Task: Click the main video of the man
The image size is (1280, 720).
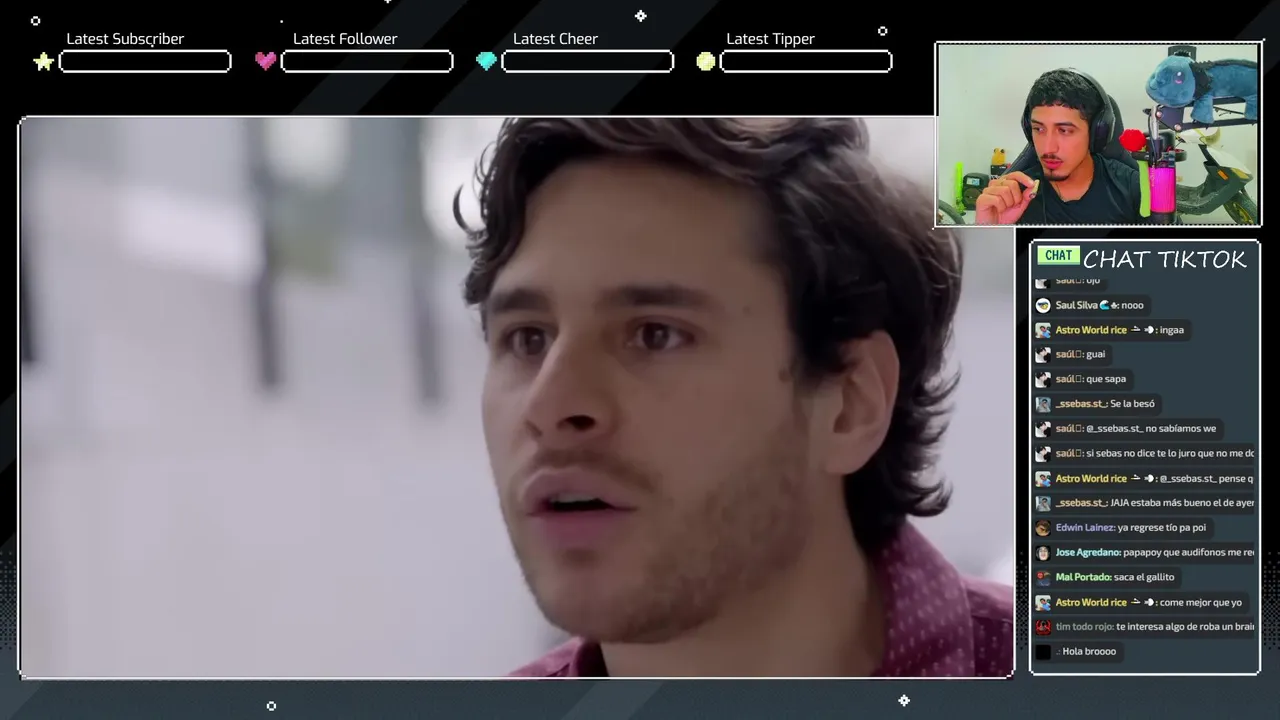Action: click(516, 398)
